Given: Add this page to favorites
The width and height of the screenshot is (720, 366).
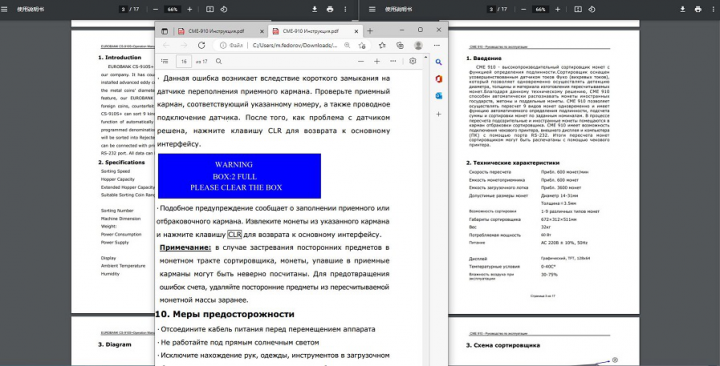Looking at the screenshot, I should 362,45.
